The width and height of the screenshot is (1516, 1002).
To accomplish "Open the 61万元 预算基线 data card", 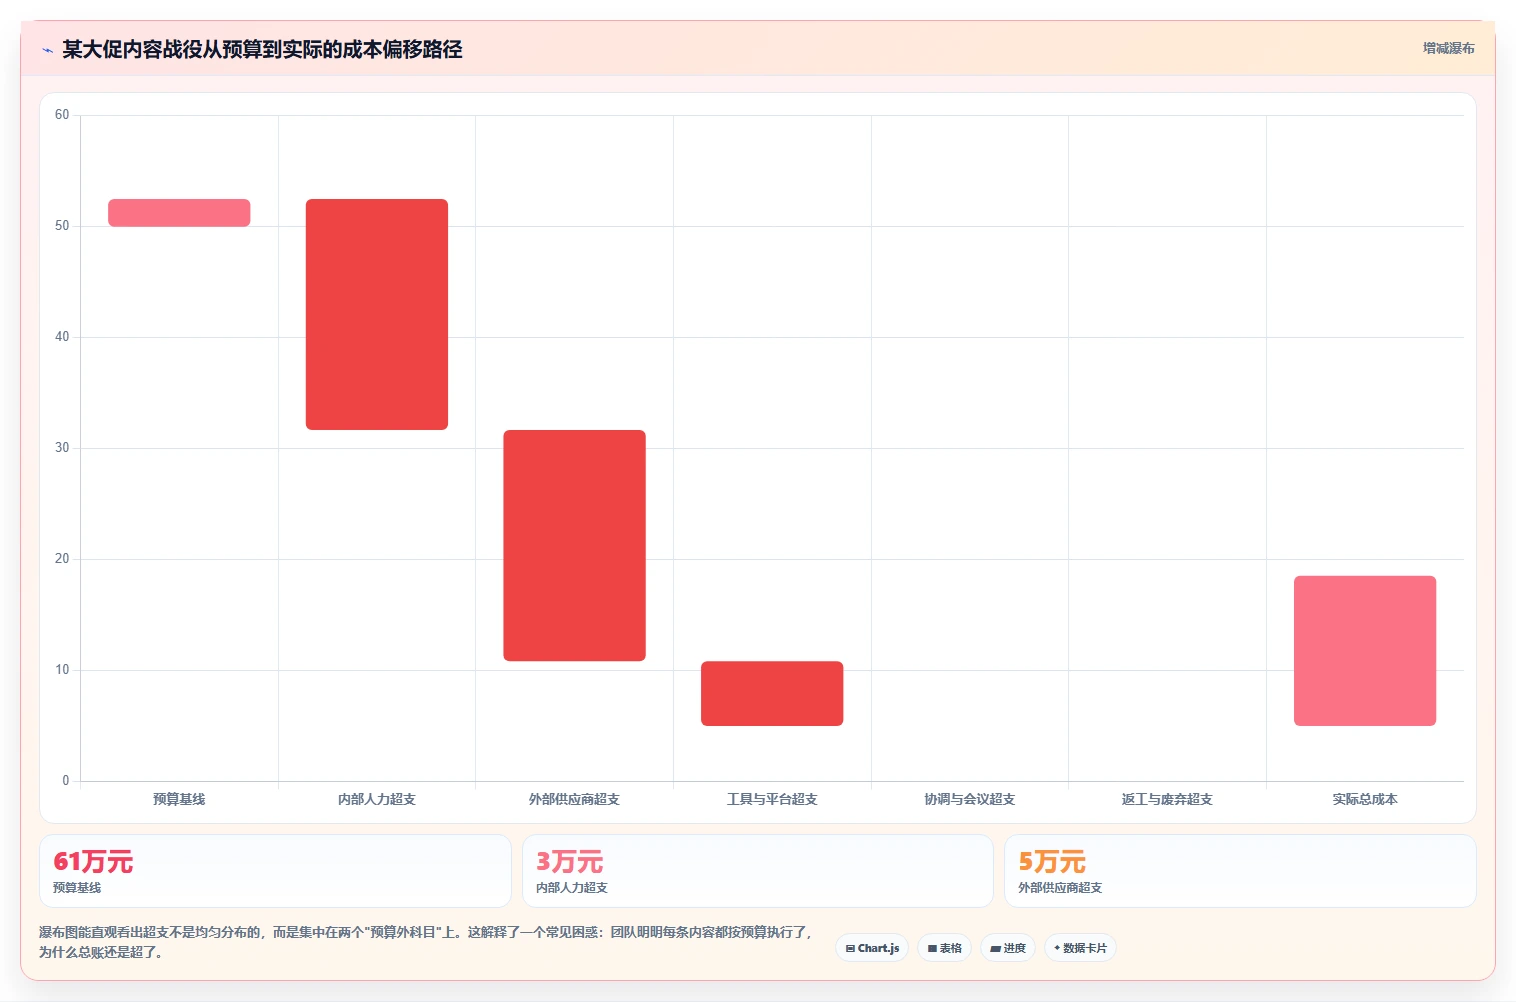I will point(275,871).
